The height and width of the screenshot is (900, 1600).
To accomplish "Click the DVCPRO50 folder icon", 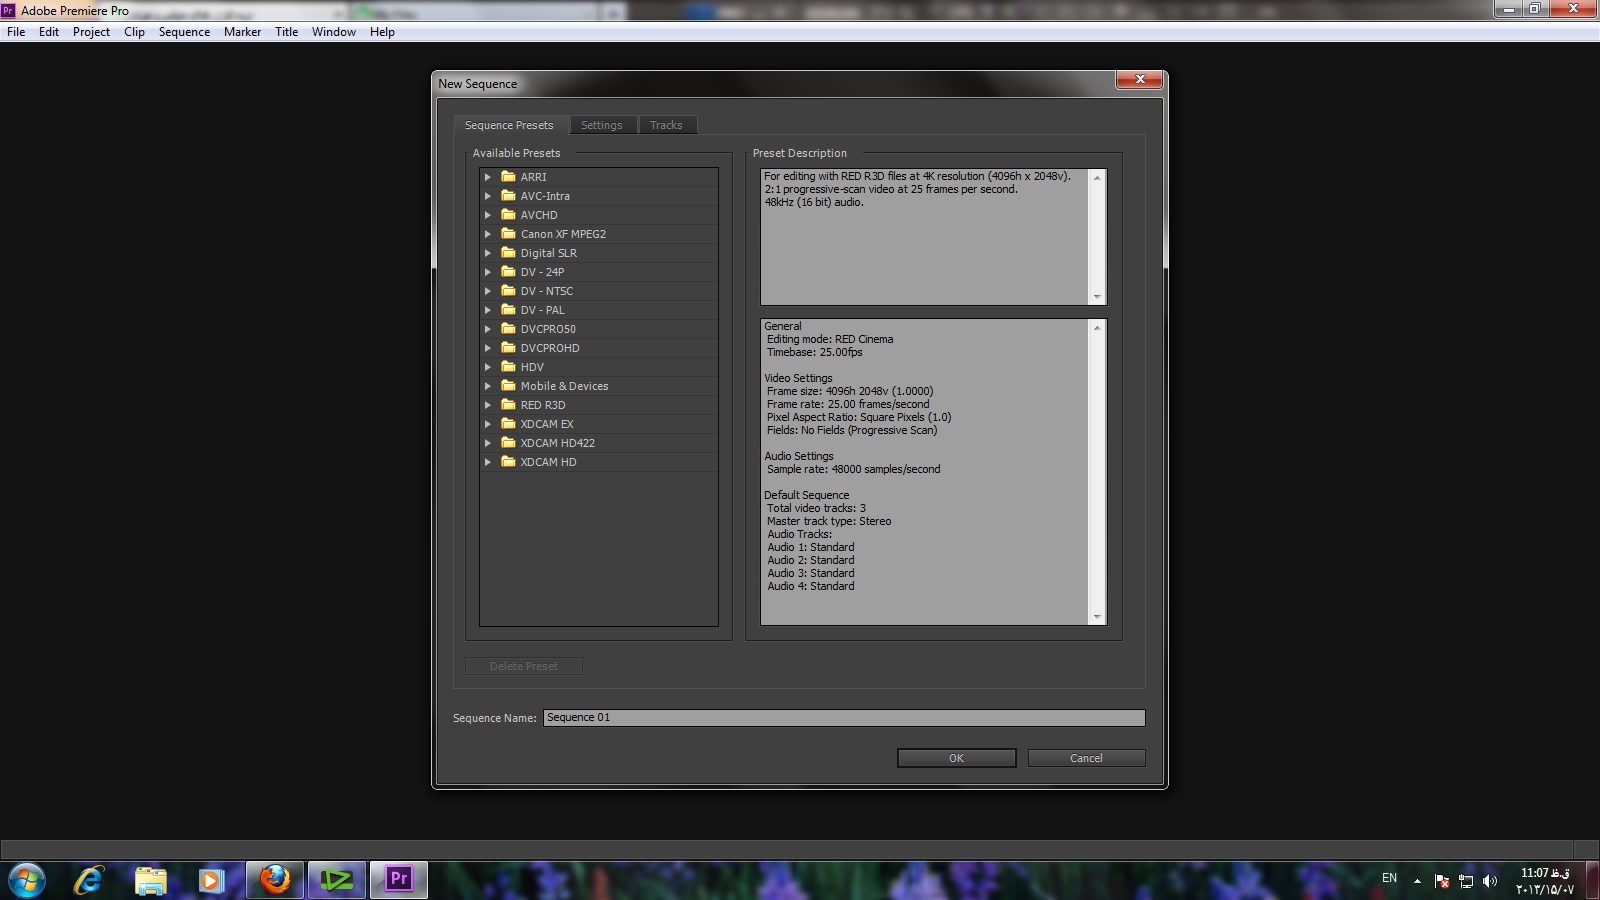I will [508, 328].
